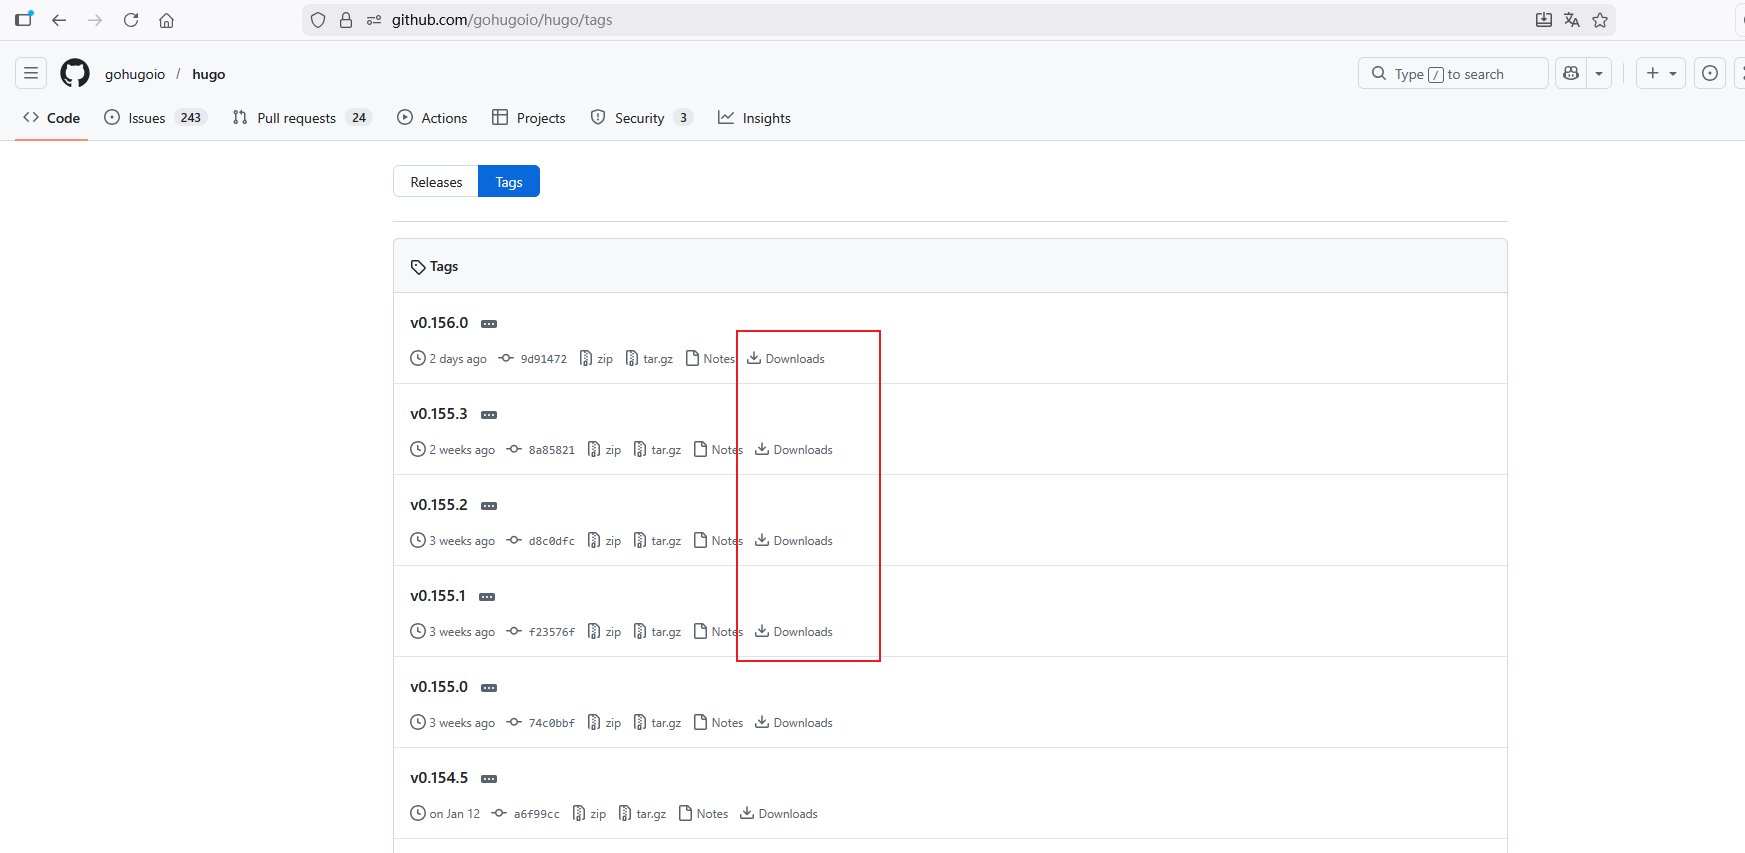Click the browser reload button
Viewport: 1745px width, 853px height.
coord(131,20)
